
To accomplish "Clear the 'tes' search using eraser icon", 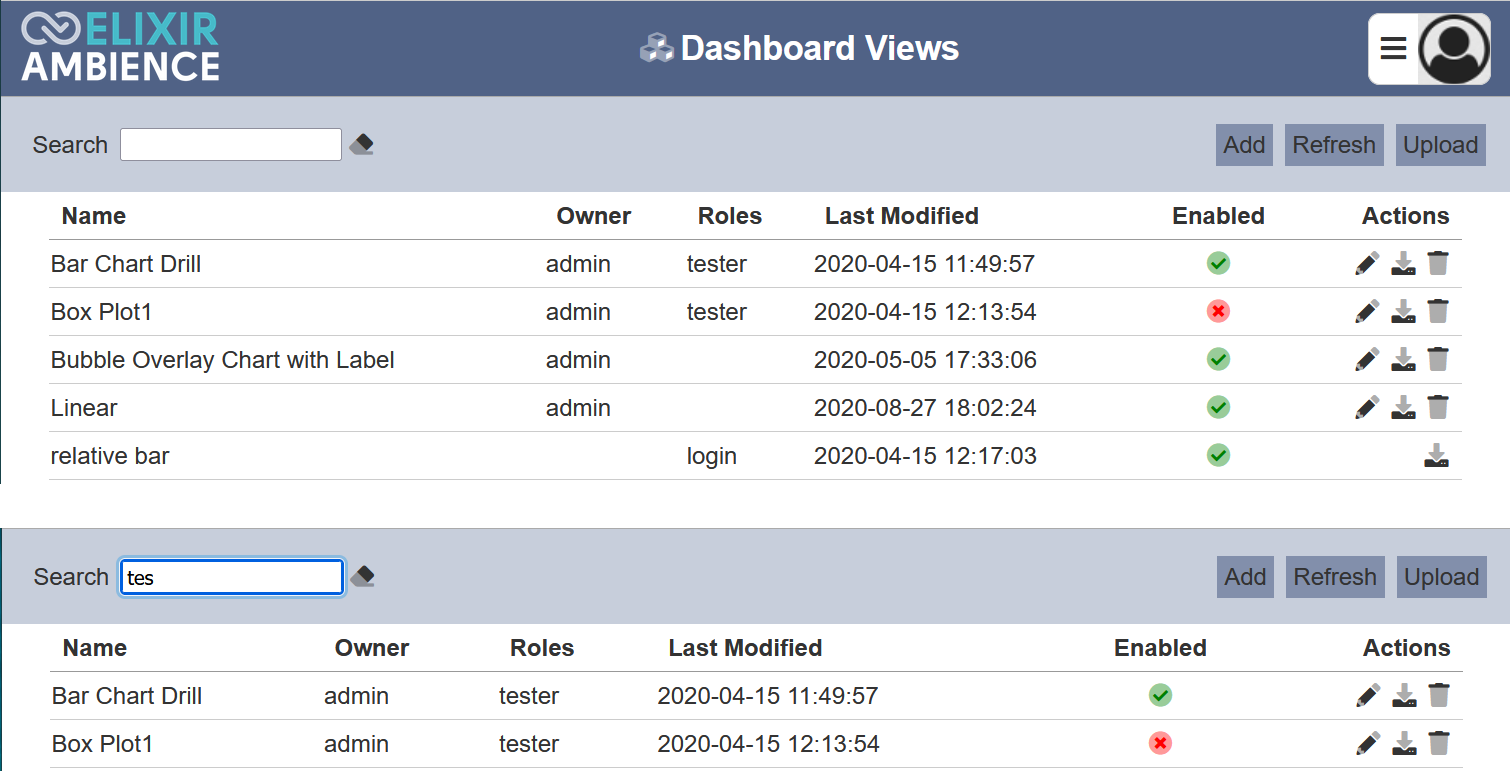I will (x=363, y=577).
